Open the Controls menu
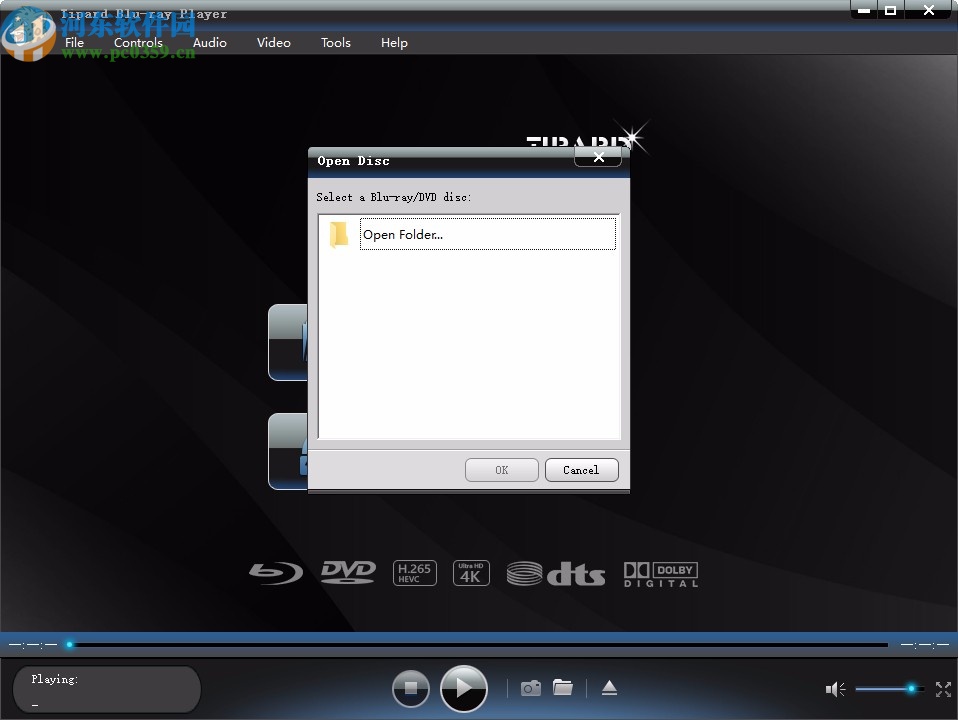The image size is (958, 720). tap(138, 42)
